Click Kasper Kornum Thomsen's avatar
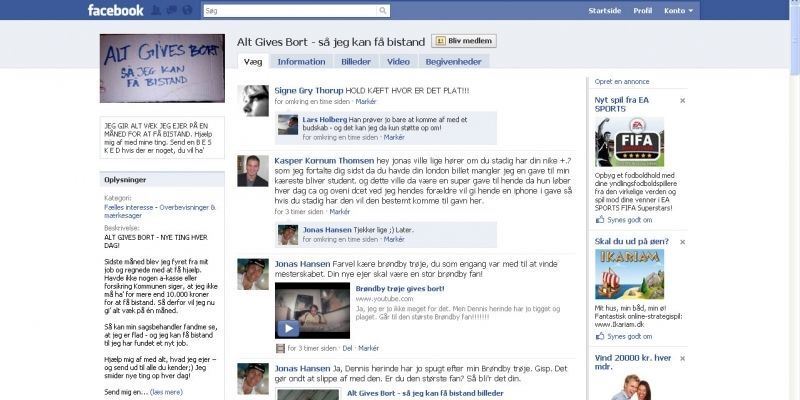Image resolution: width=800 pixels, height=400 pixels. pos(253,171)
